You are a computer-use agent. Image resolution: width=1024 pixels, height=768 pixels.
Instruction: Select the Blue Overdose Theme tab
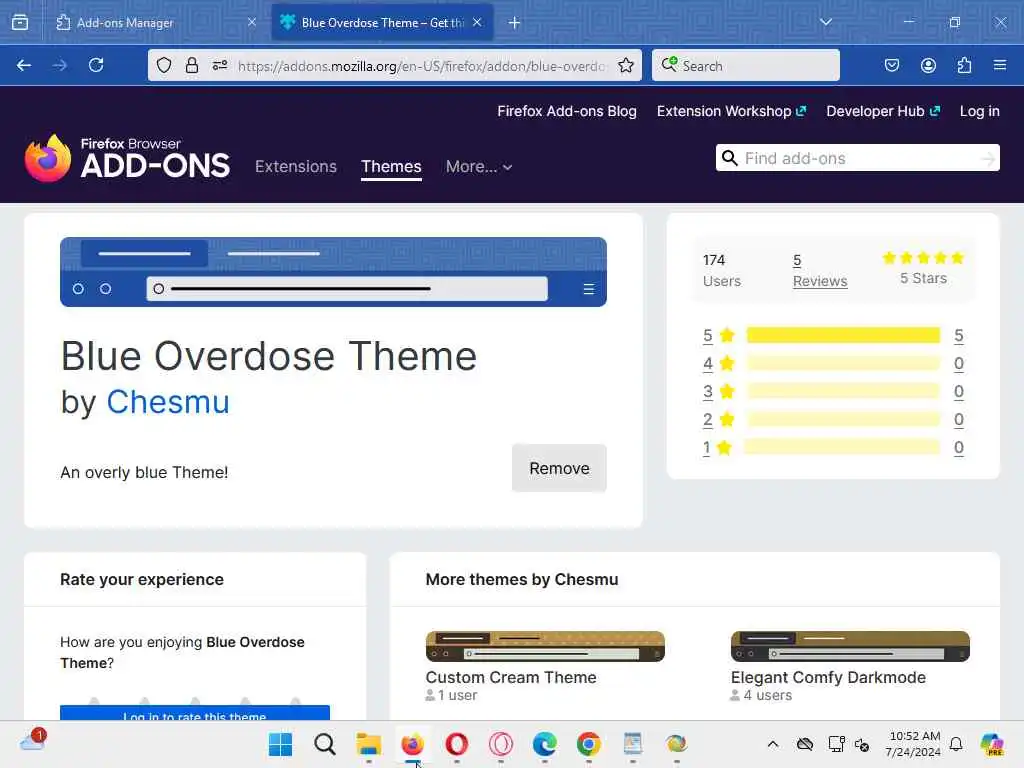[x=382, y=23]
